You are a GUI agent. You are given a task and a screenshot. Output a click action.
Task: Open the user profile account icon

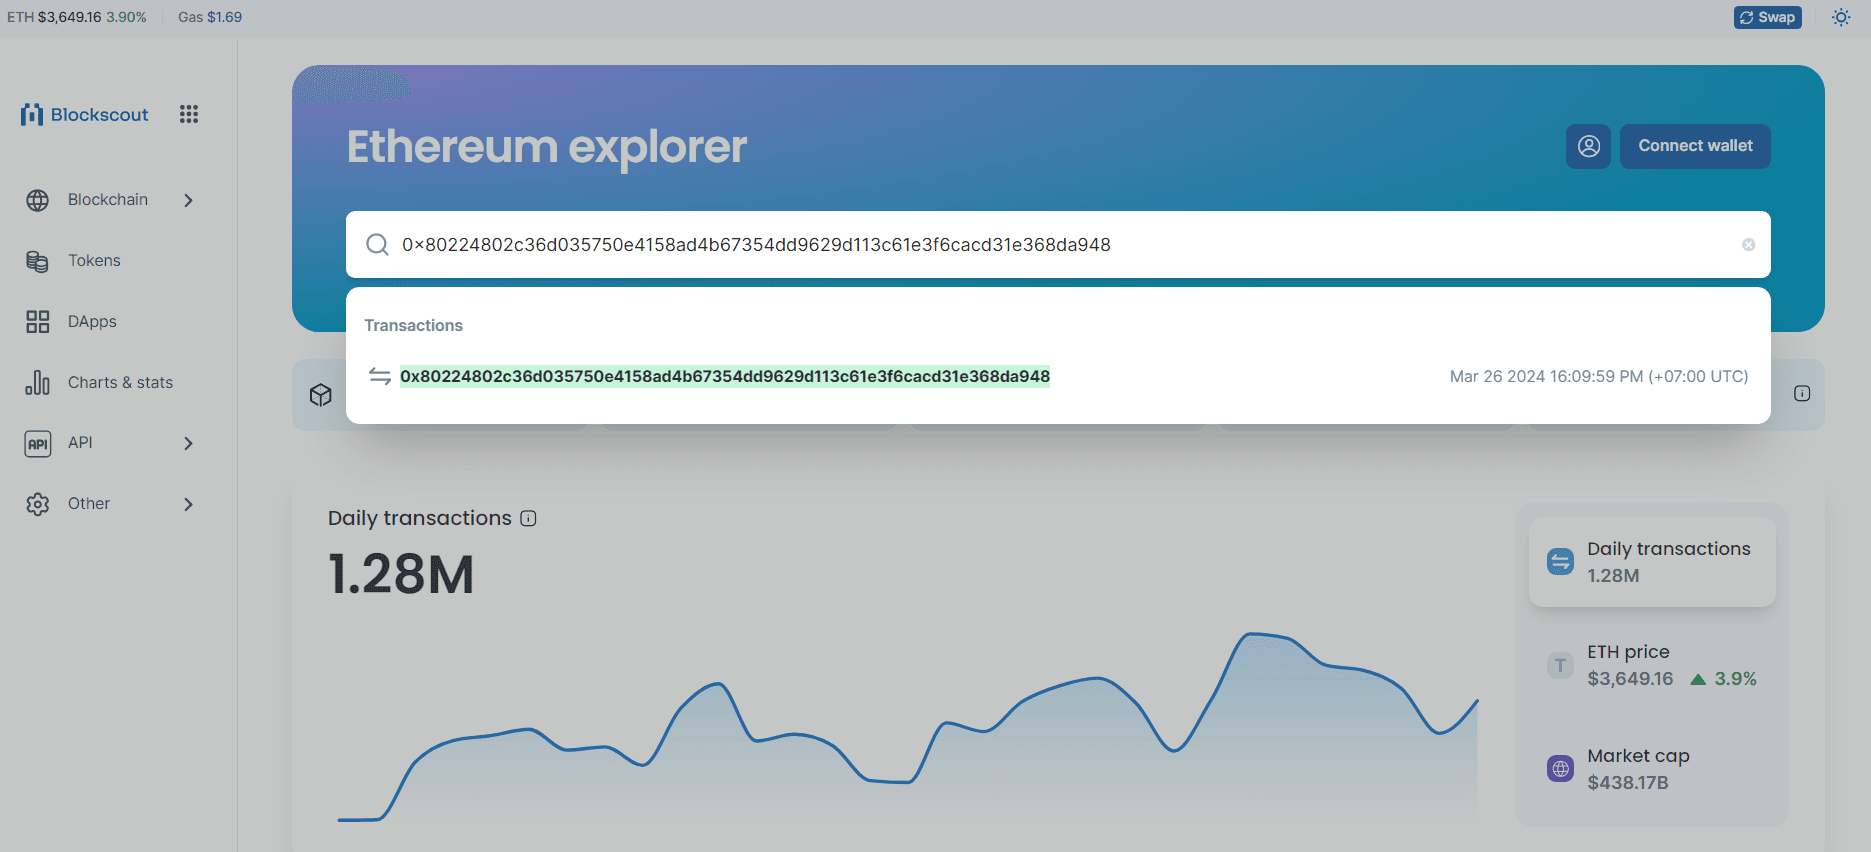coord(1588,146)
